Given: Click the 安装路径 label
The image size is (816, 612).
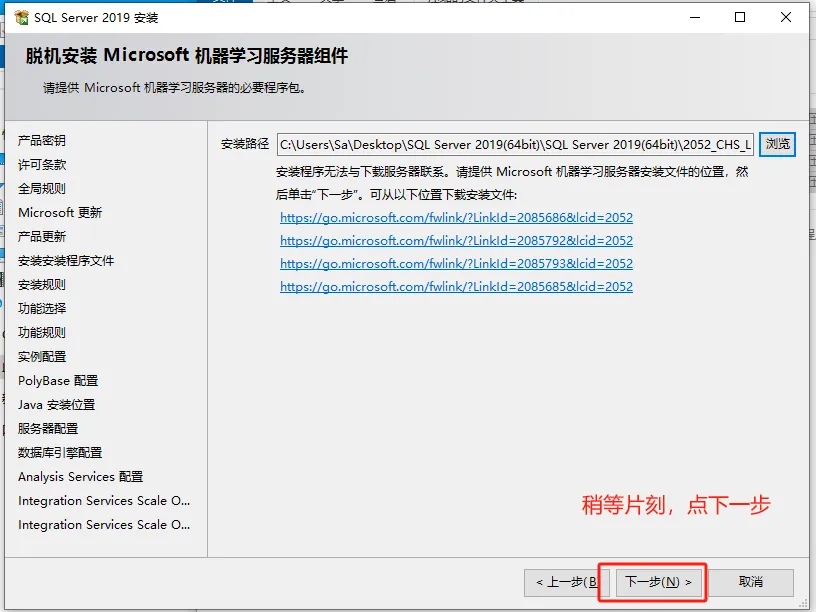Looking at the screenshot, I should point(245,144).
